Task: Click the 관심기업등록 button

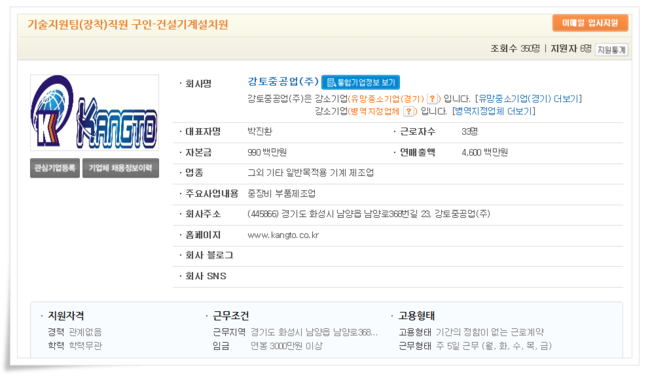Action: pyautogui.click(x=55, y=168)
